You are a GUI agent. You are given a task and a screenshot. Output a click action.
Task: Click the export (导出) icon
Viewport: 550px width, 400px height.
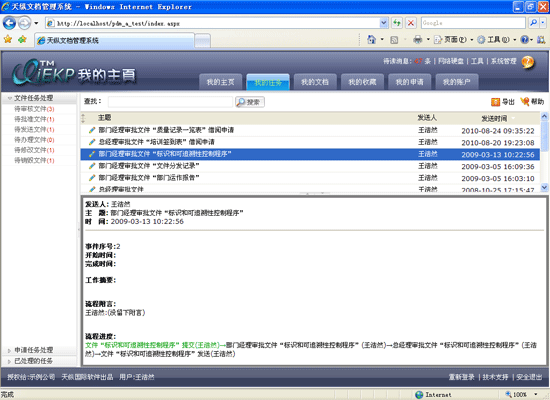coord(495,102)
